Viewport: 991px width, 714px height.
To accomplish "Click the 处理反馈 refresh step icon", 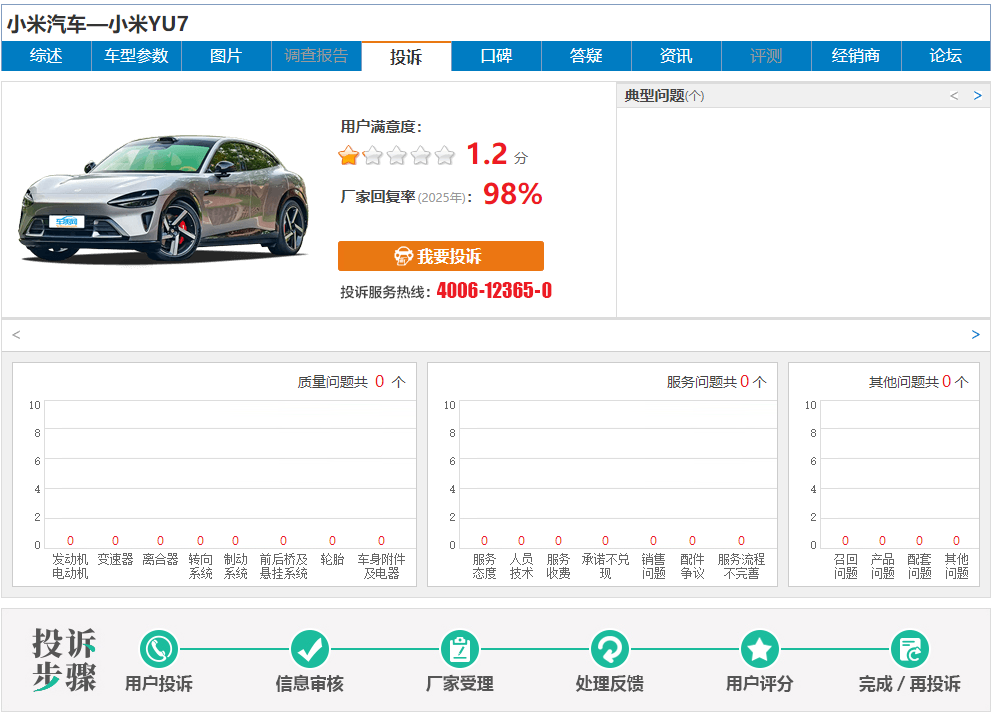I will (x=609, y=650).
